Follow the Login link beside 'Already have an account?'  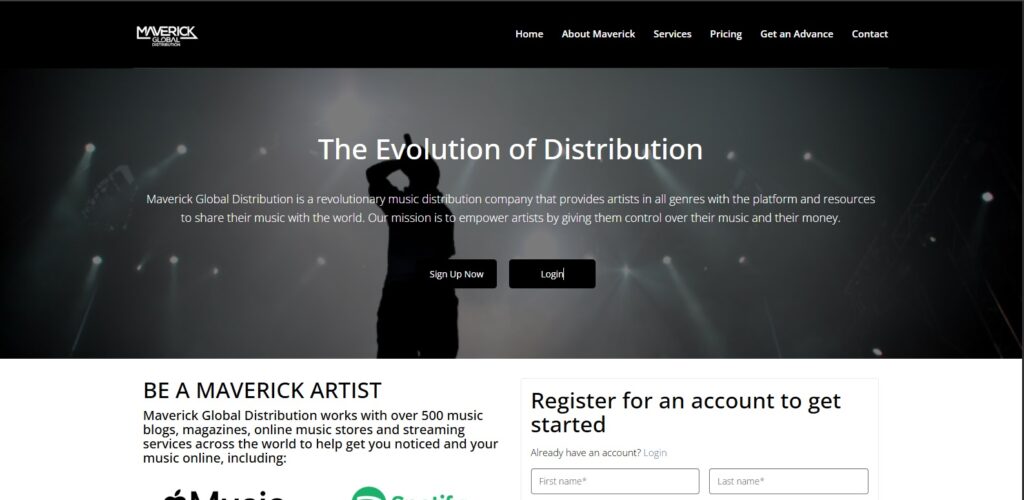655,453
